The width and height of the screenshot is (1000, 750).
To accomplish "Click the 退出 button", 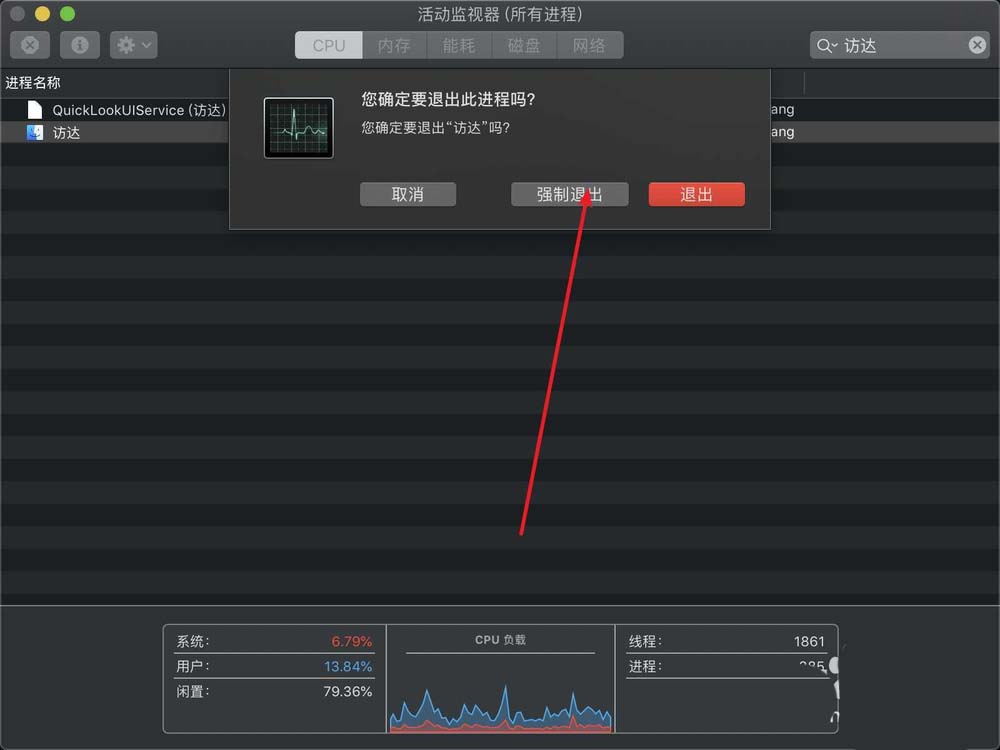I will click(696, 194).
